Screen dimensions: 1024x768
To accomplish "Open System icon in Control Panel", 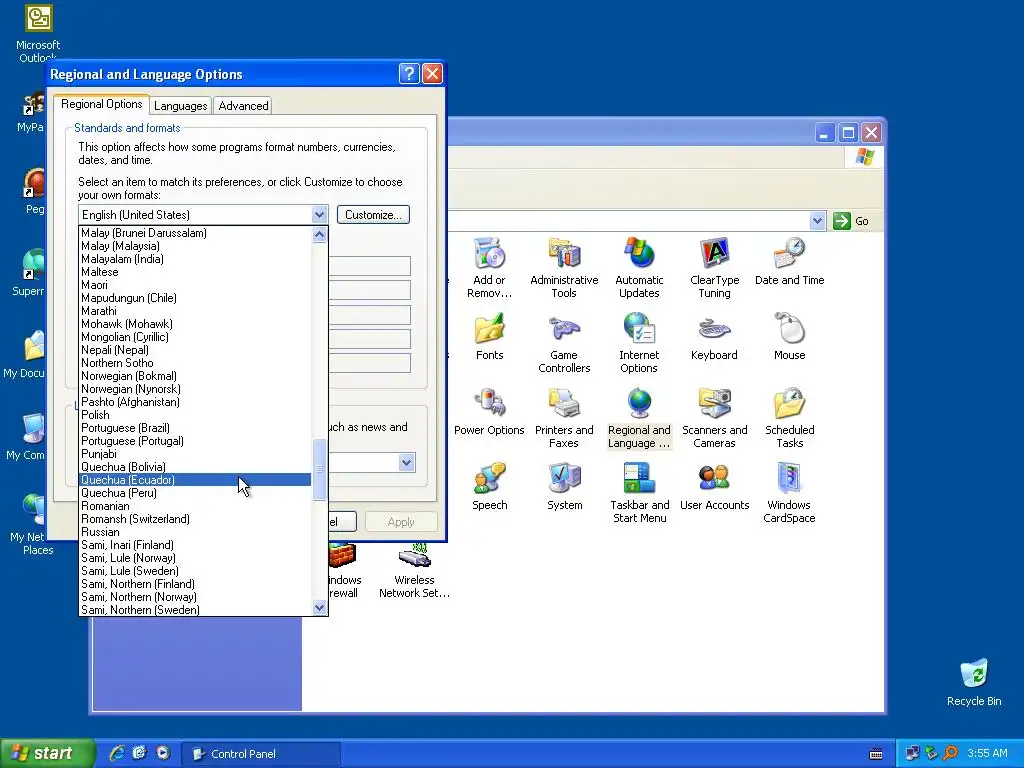I will (x=564, y=479).
